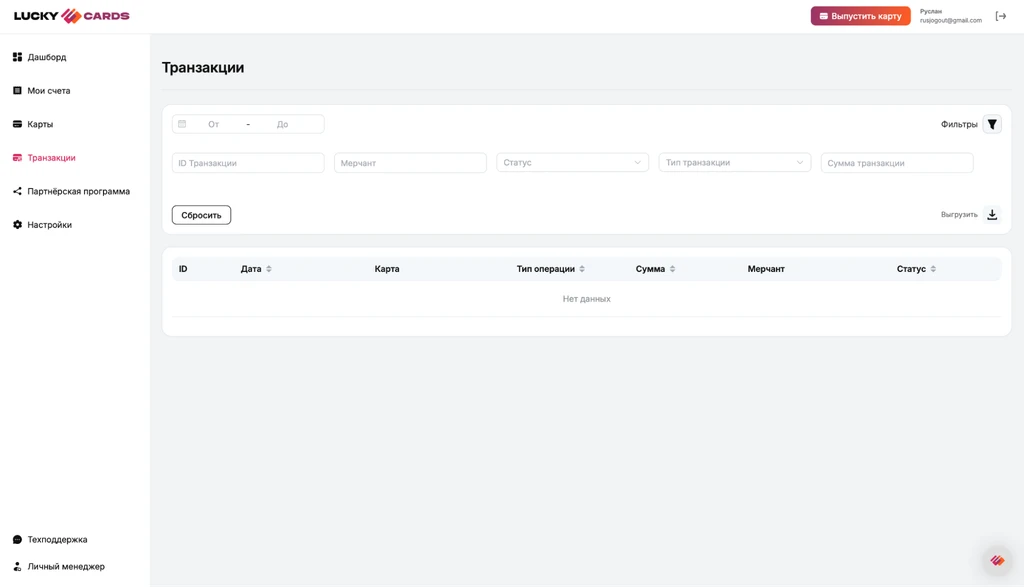The width and height of the screenshot is (1024, 587).
Task: Sort by Статус column header arrows
Action: pyautogui.click(x=933, y=269)
